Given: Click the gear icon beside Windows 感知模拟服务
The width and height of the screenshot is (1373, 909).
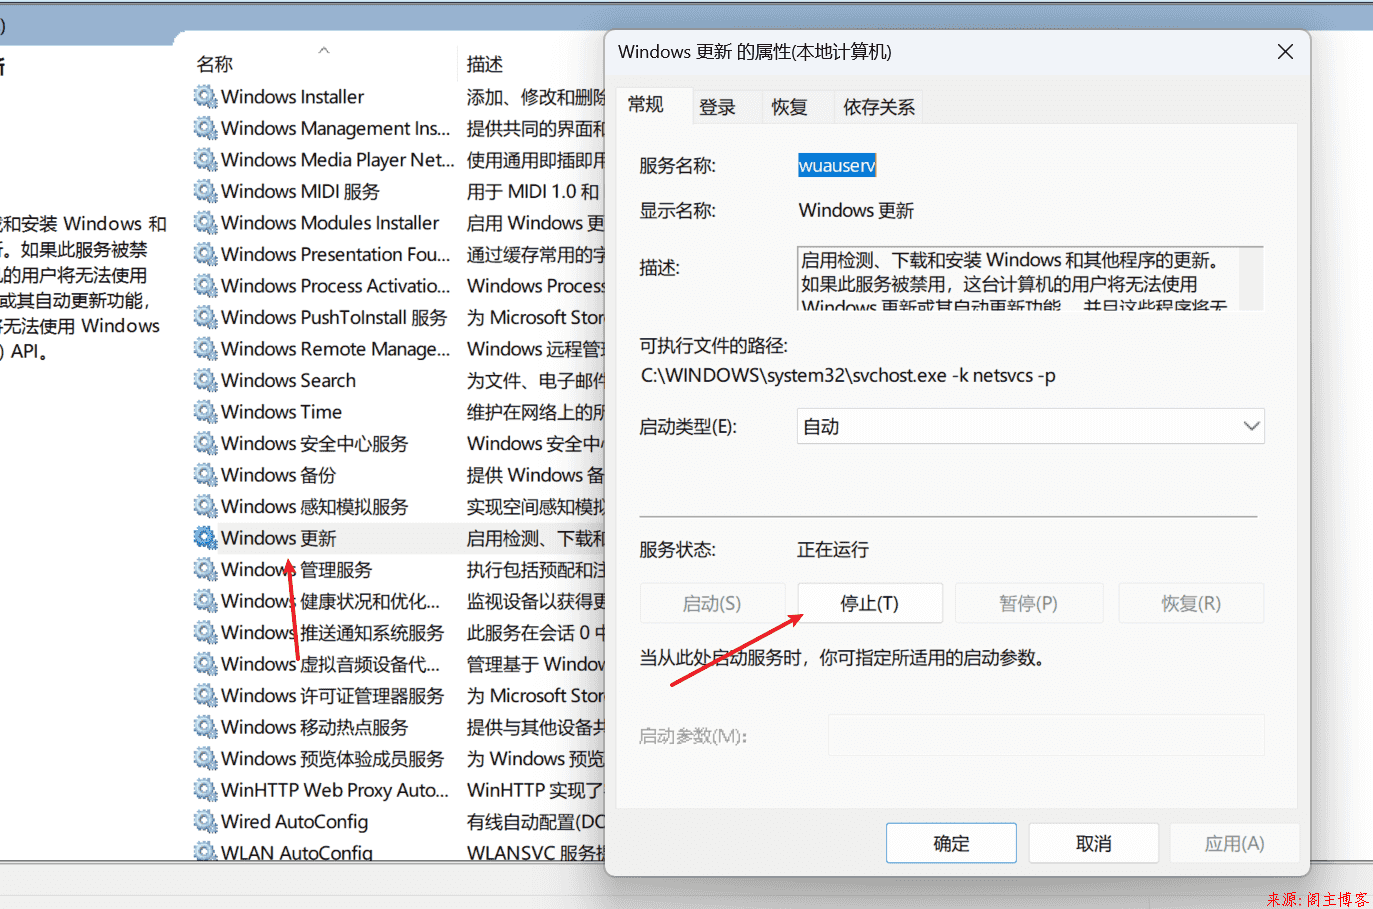Looking at the screenshot, I should pos(205,506).
